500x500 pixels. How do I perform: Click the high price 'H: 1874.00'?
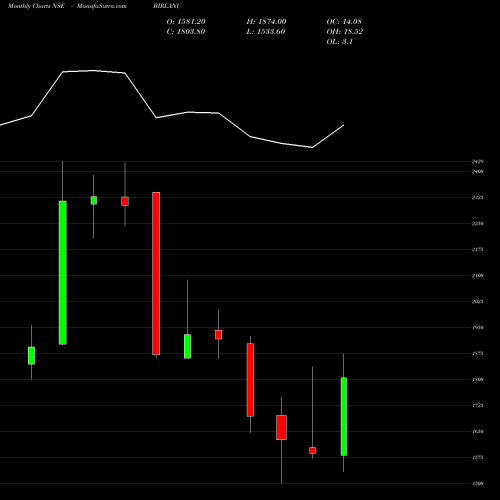pos(266,22)
